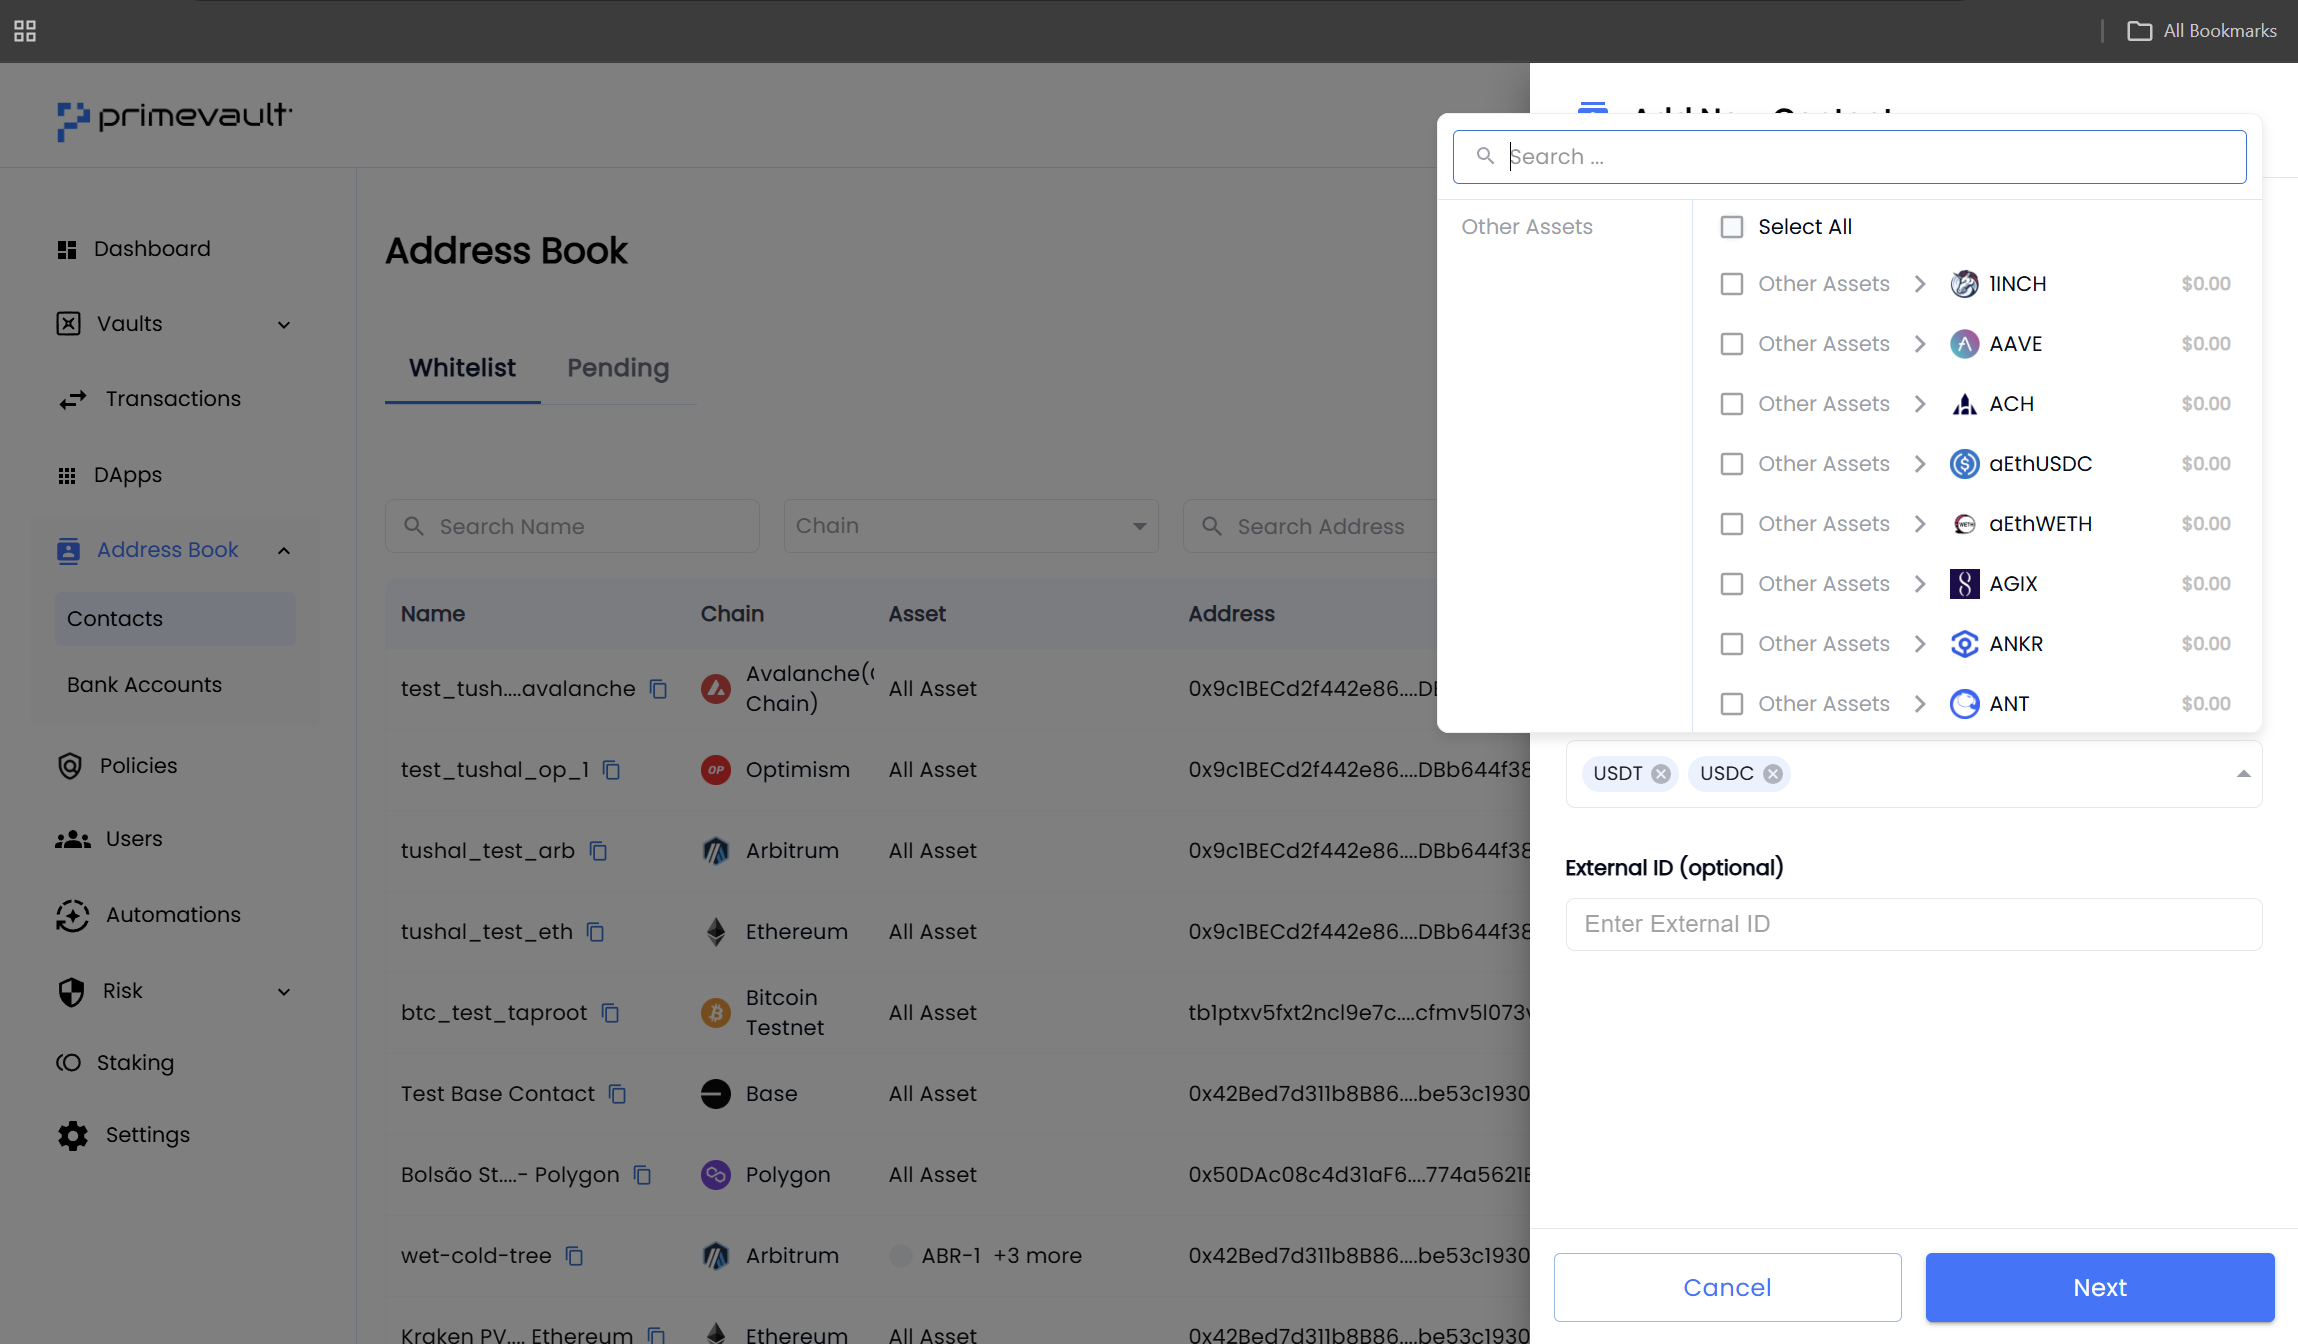The width and height of the screenshot is (2298, 1344).
Task: Open Contacts submenu item
Action: tap(175, 619)
